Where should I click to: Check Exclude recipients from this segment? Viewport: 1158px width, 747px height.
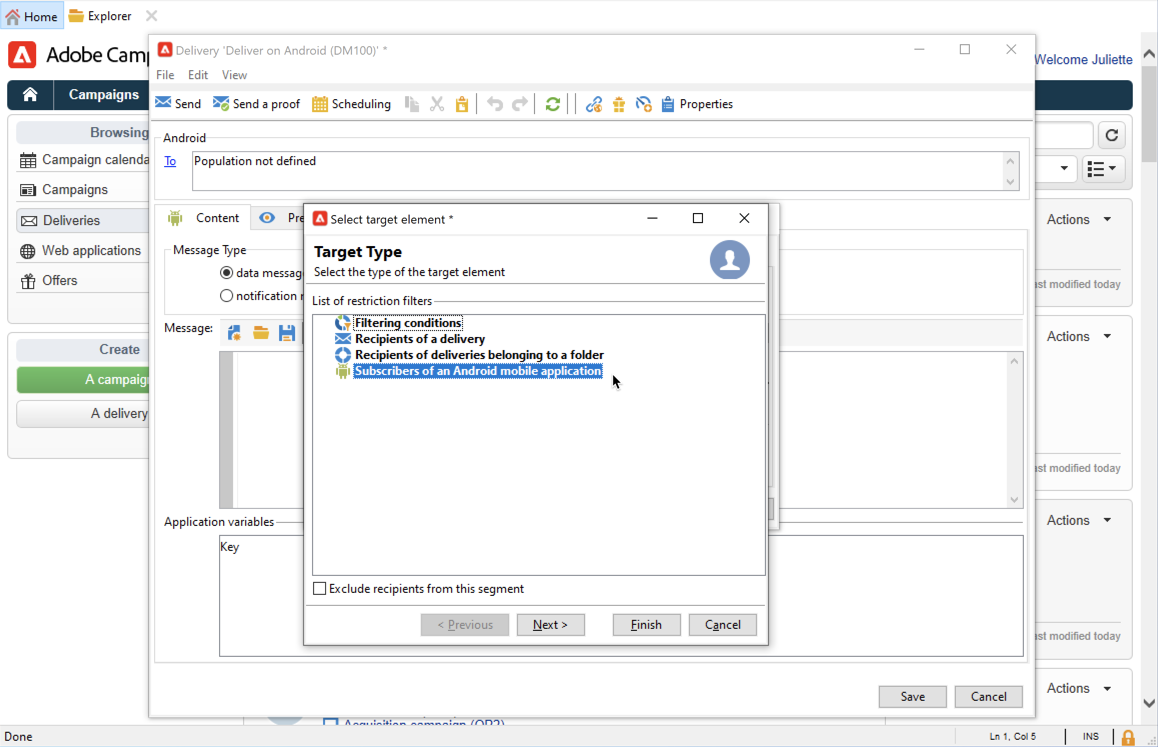pyautogui.click(x=320, y=589)
